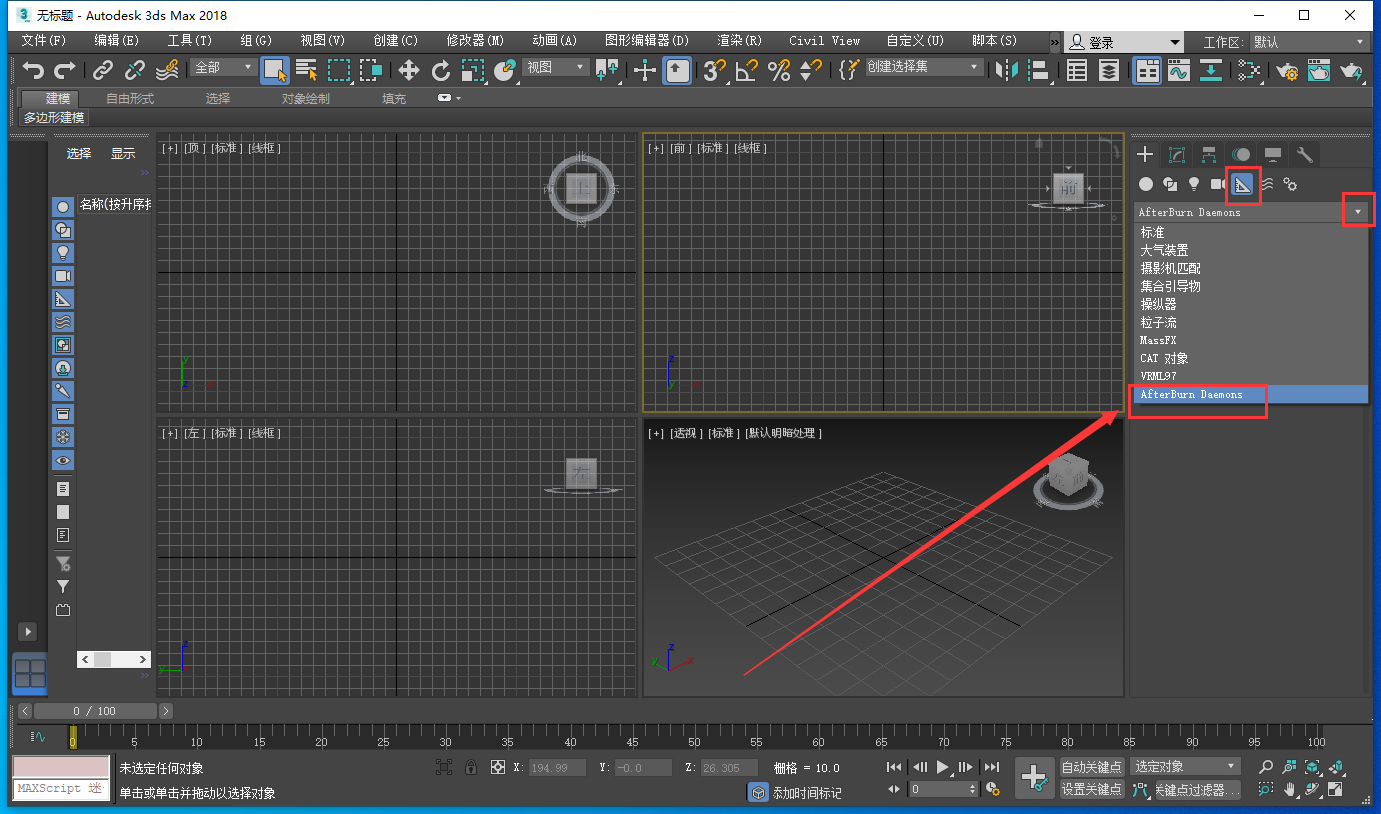Open the 创建选择集 named selection dropdown
The image size is (1381, 814).
(924, 67)
